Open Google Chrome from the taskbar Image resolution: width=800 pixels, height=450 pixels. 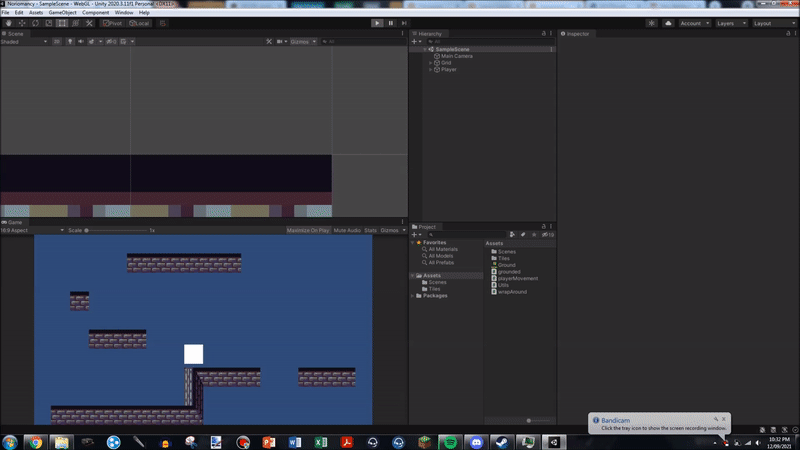pyautogui.click(x=35, y=441)
